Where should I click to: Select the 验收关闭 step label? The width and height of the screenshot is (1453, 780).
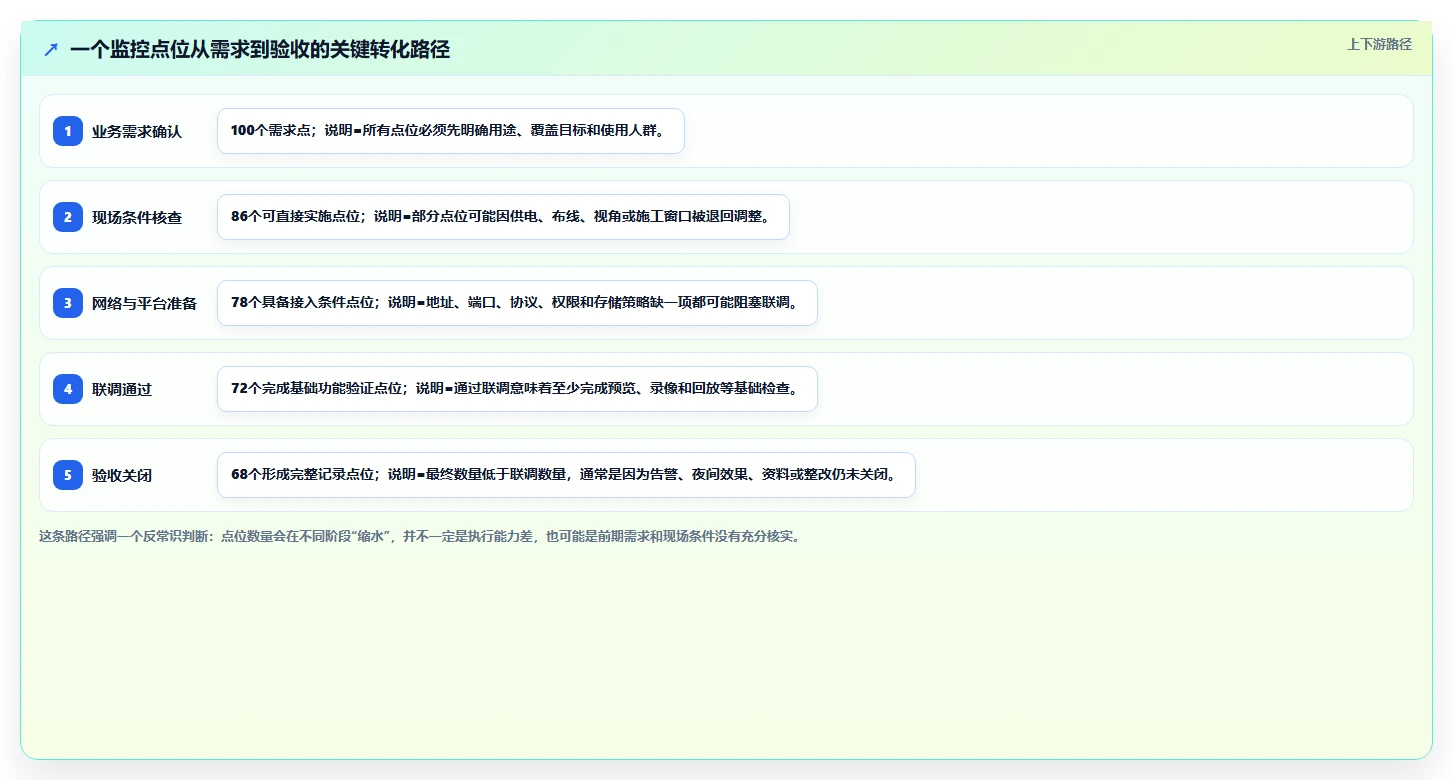pos(122,475)
